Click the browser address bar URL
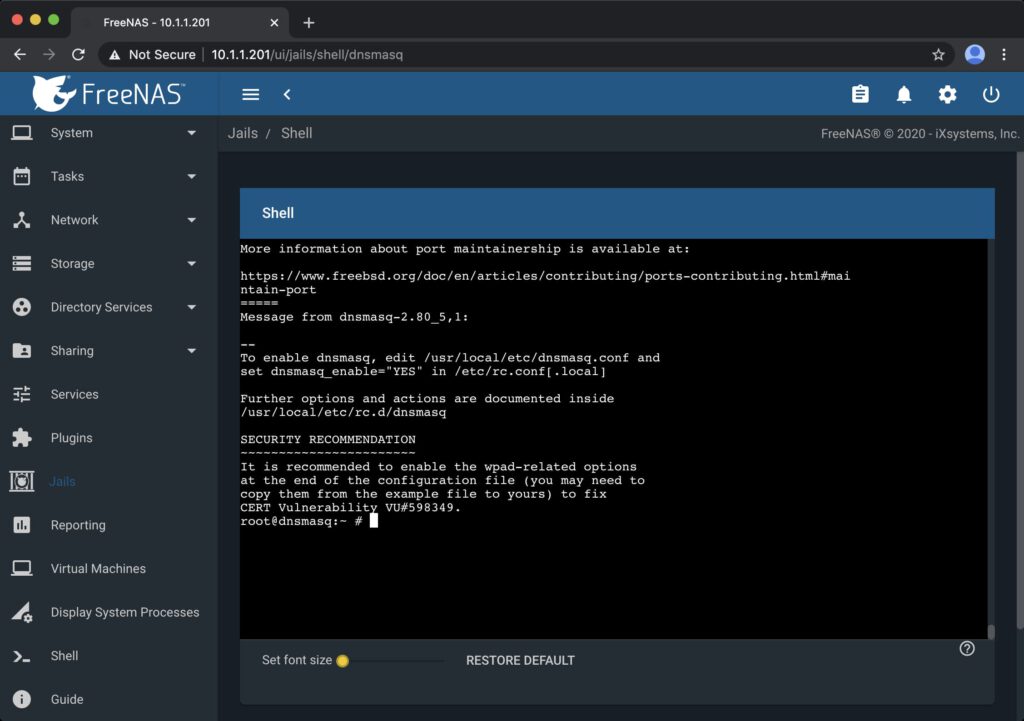The image size is (1024, 721). (307, 55)
